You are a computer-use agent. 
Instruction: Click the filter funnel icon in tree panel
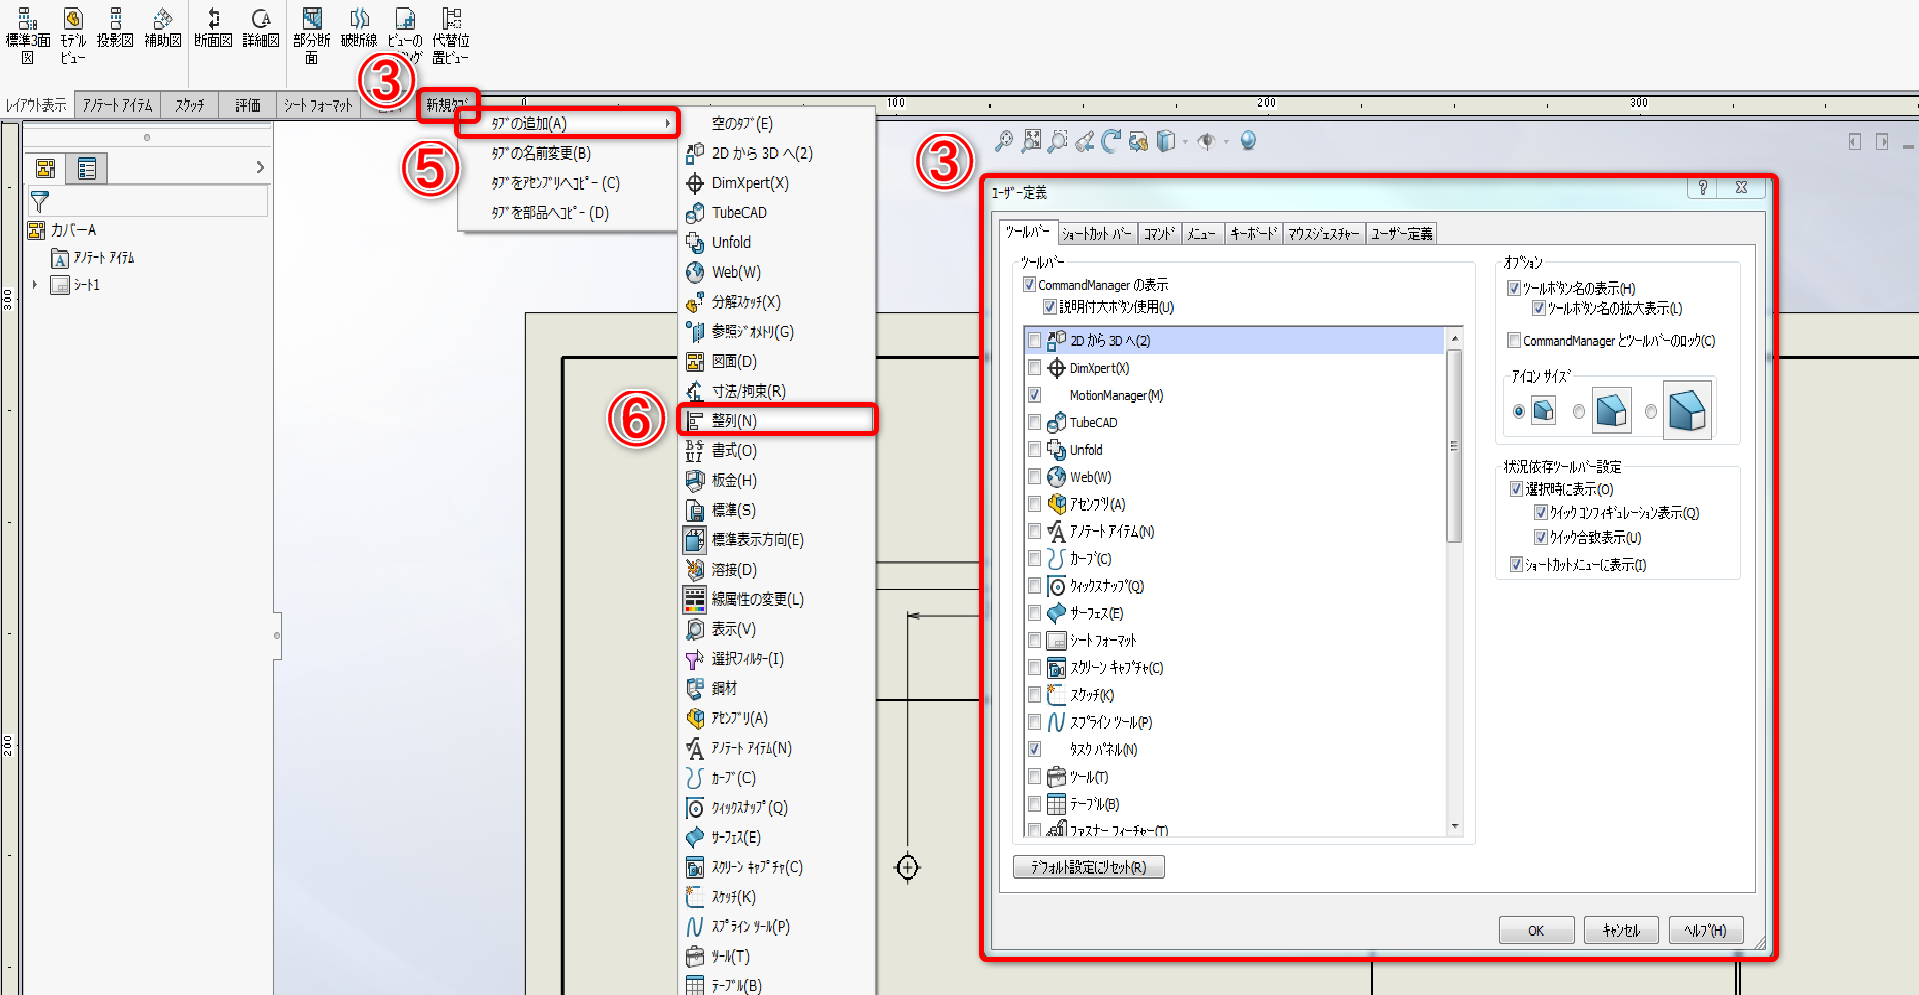[40, 202]
